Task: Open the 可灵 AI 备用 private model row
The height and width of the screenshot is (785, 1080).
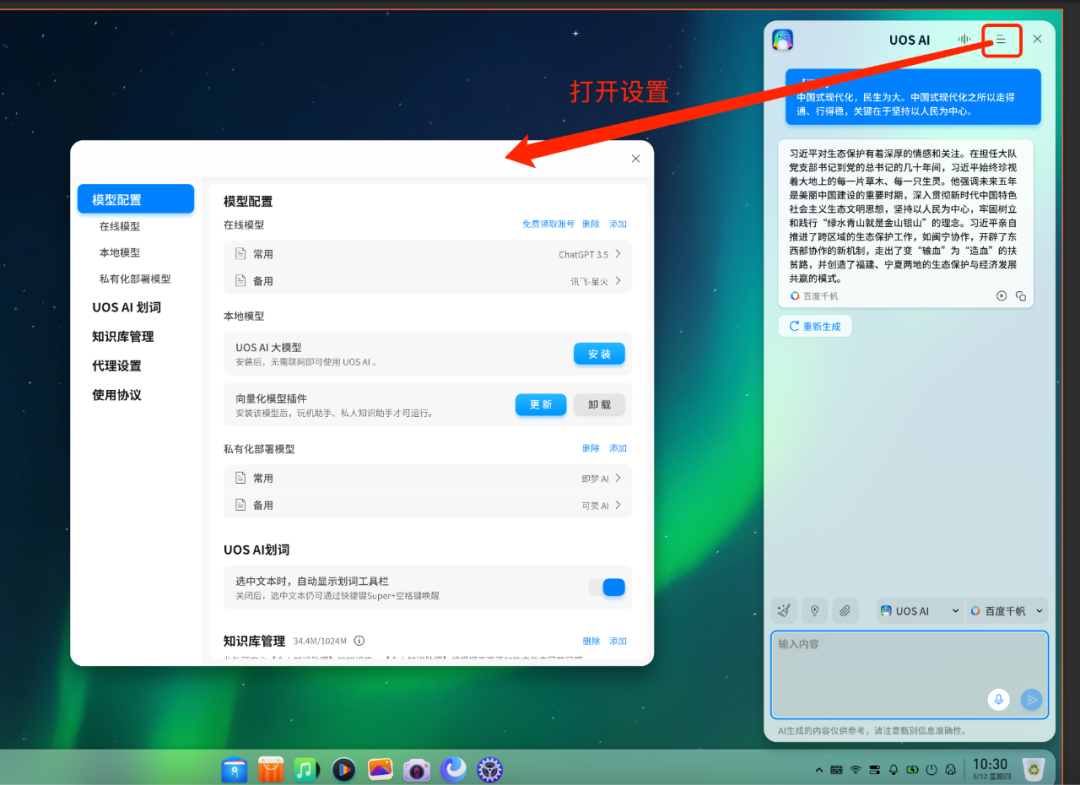Action: 428,505
